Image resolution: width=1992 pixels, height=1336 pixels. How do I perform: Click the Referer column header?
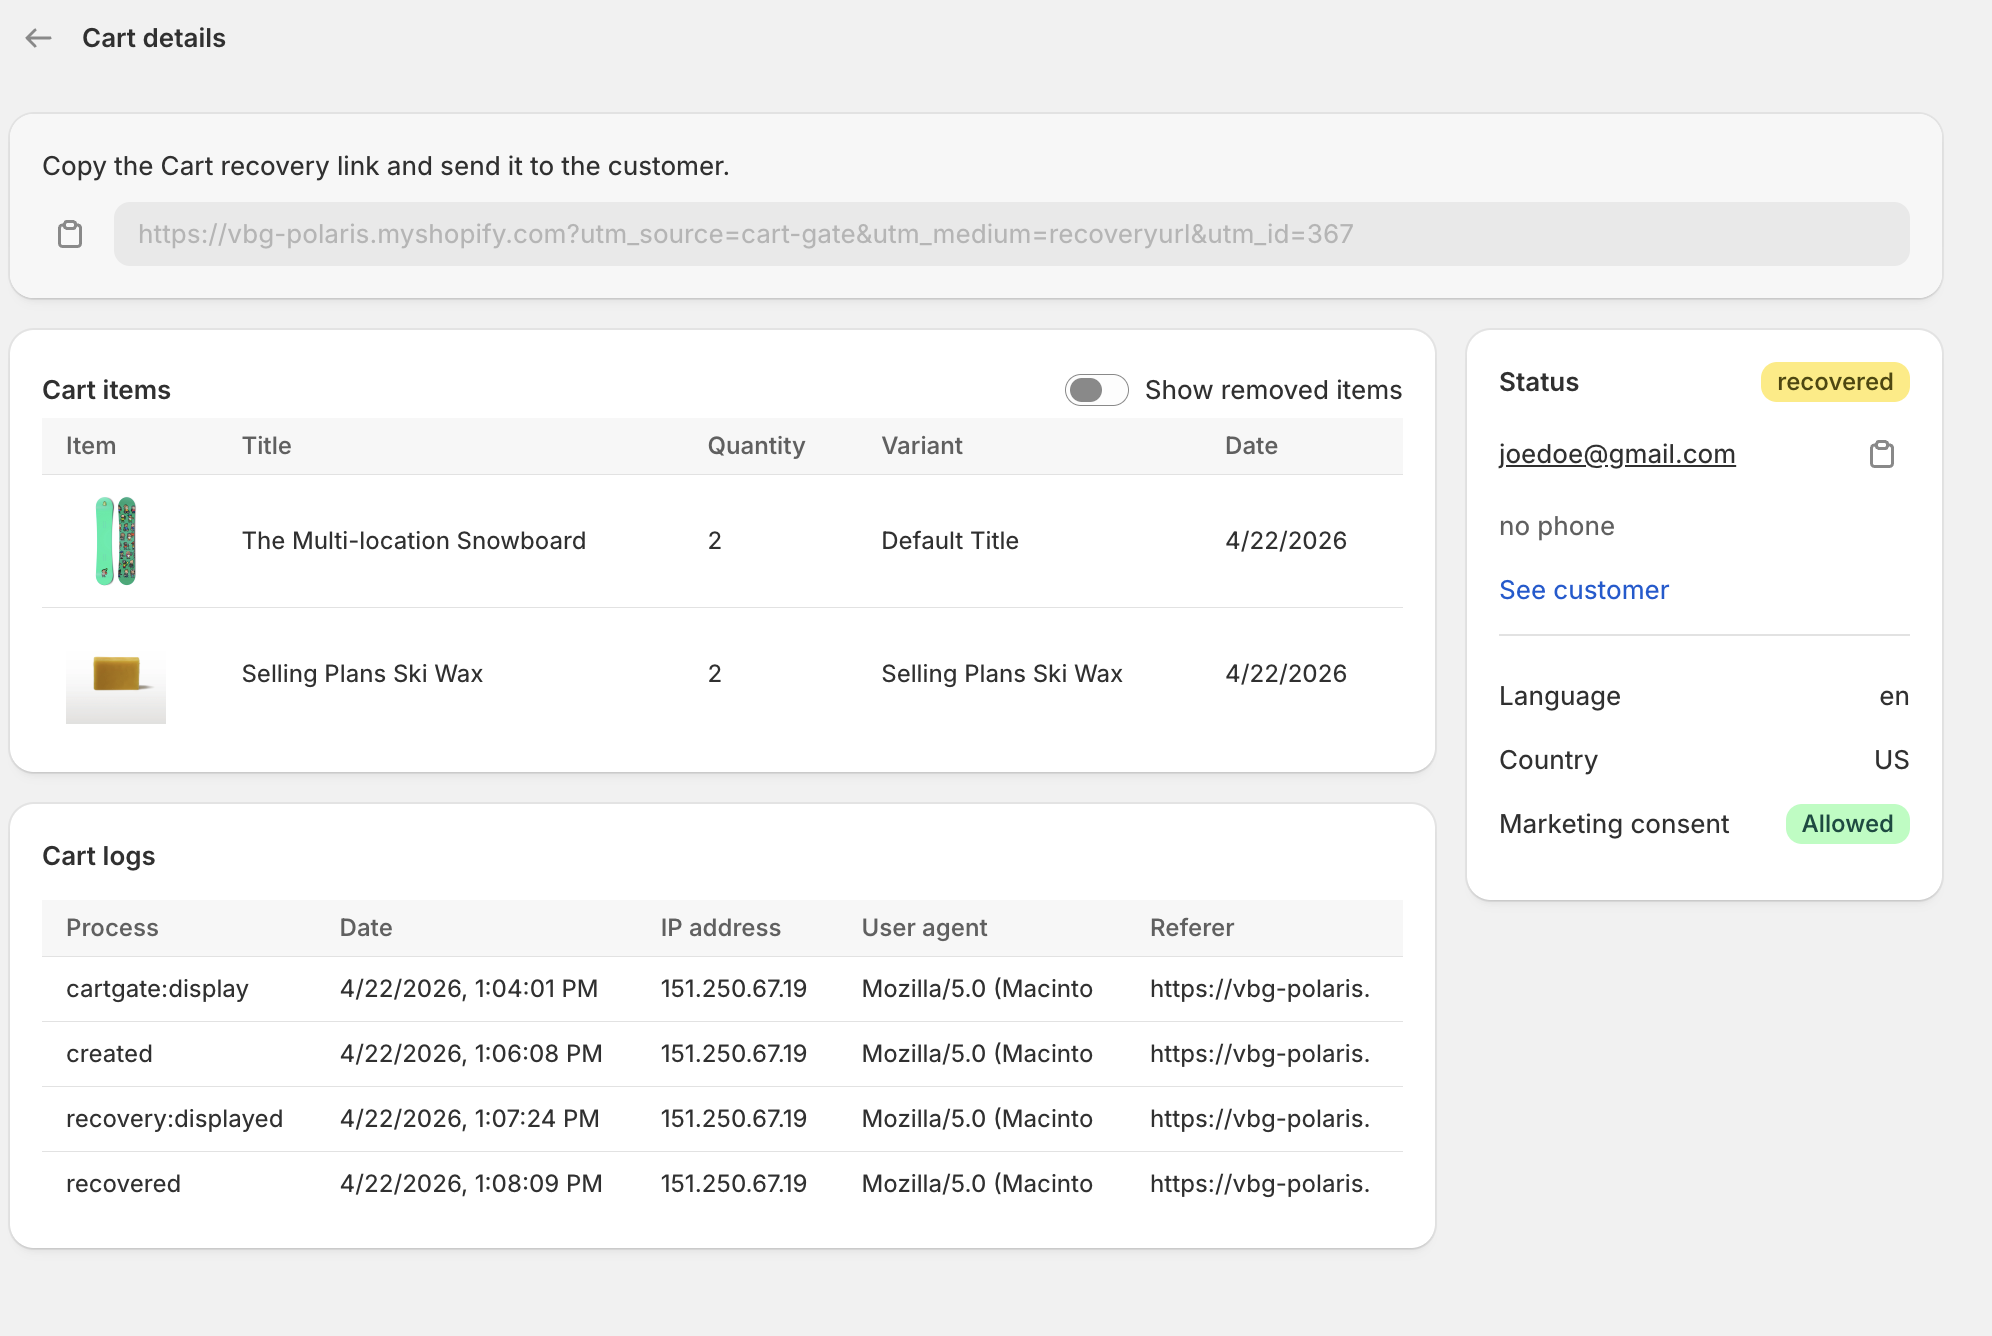coord(1192,928)
